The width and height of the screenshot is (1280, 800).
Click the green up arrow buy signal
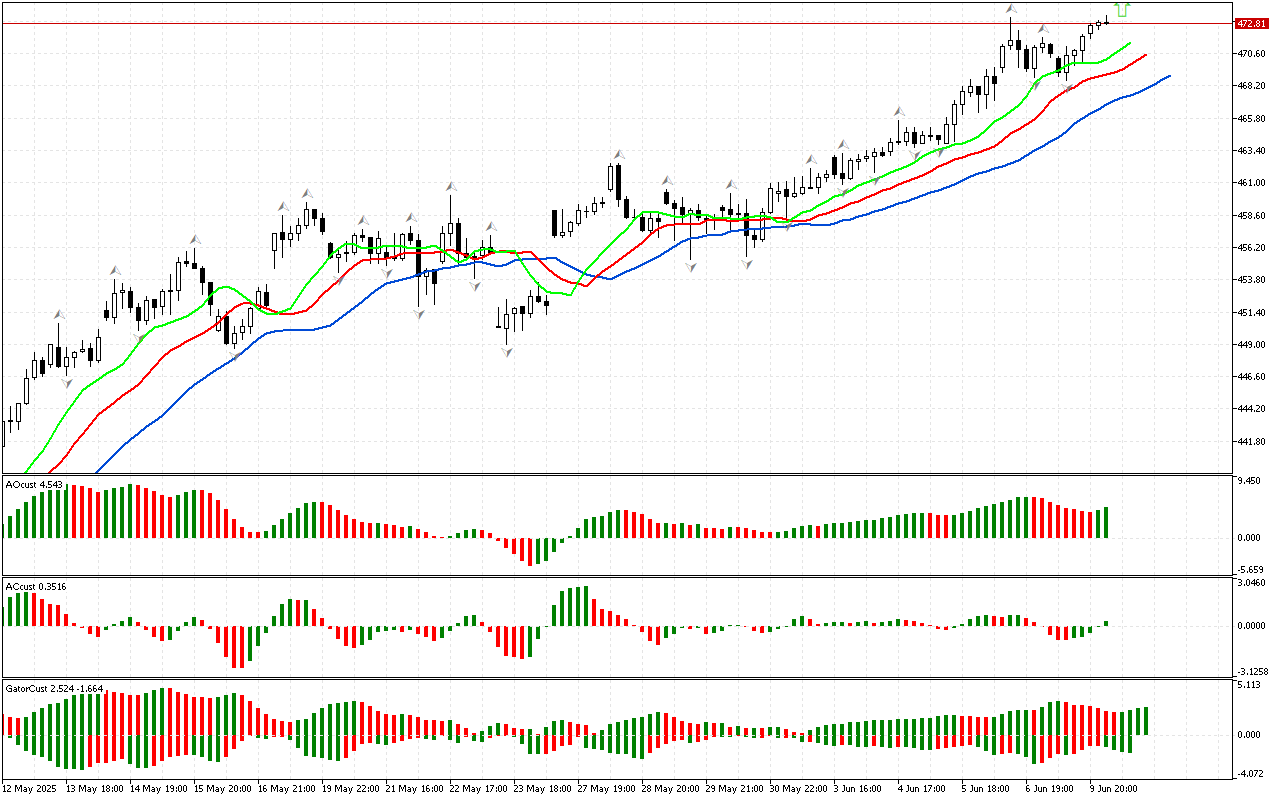[x=1122, y=10]
